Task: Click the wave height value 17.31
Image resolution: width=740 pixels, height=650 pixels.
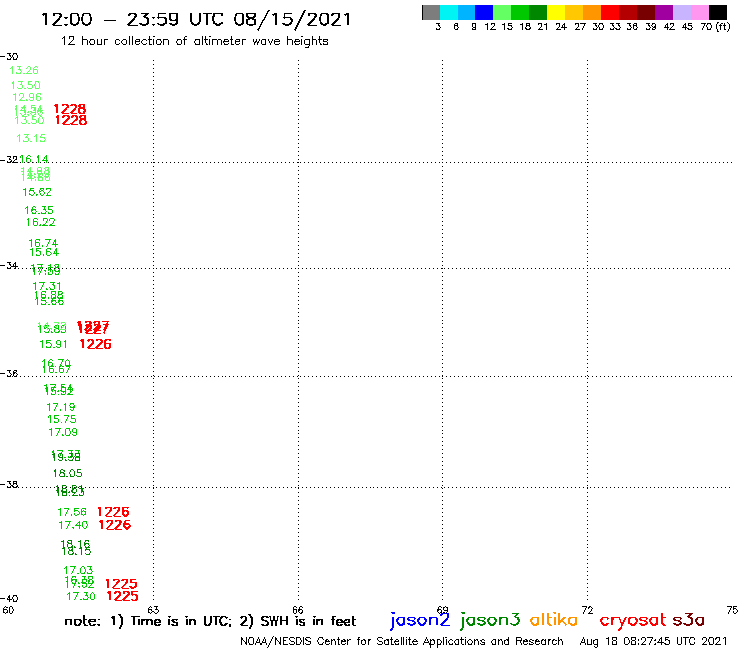Action: click(x=47, y=286)
